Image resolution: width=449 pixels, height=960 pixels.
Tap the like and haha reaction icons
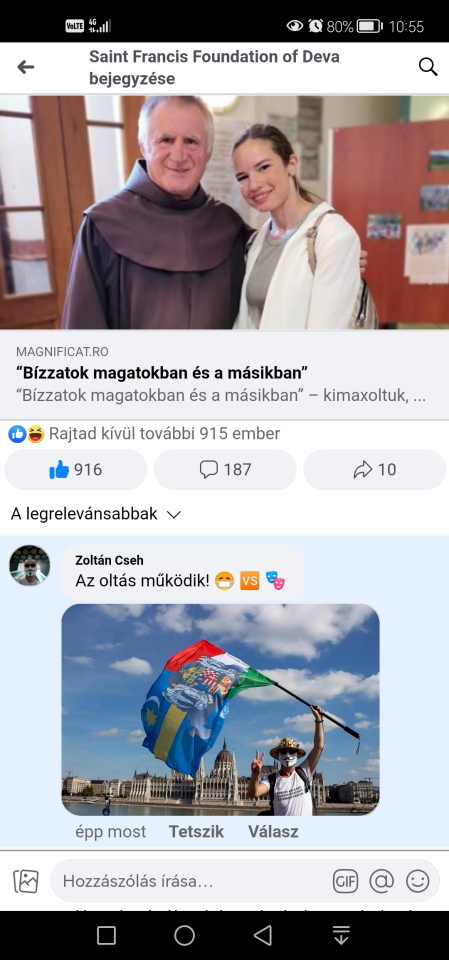tap(26, 434)
